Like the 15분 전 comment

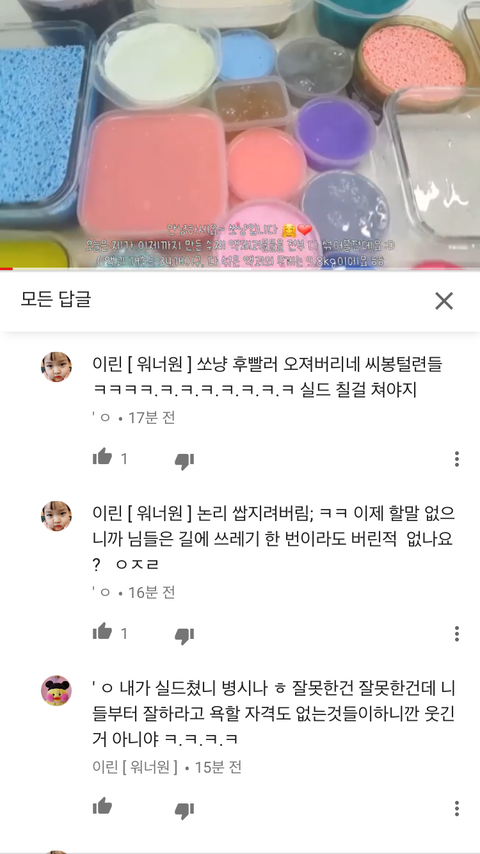pos(102,807)
